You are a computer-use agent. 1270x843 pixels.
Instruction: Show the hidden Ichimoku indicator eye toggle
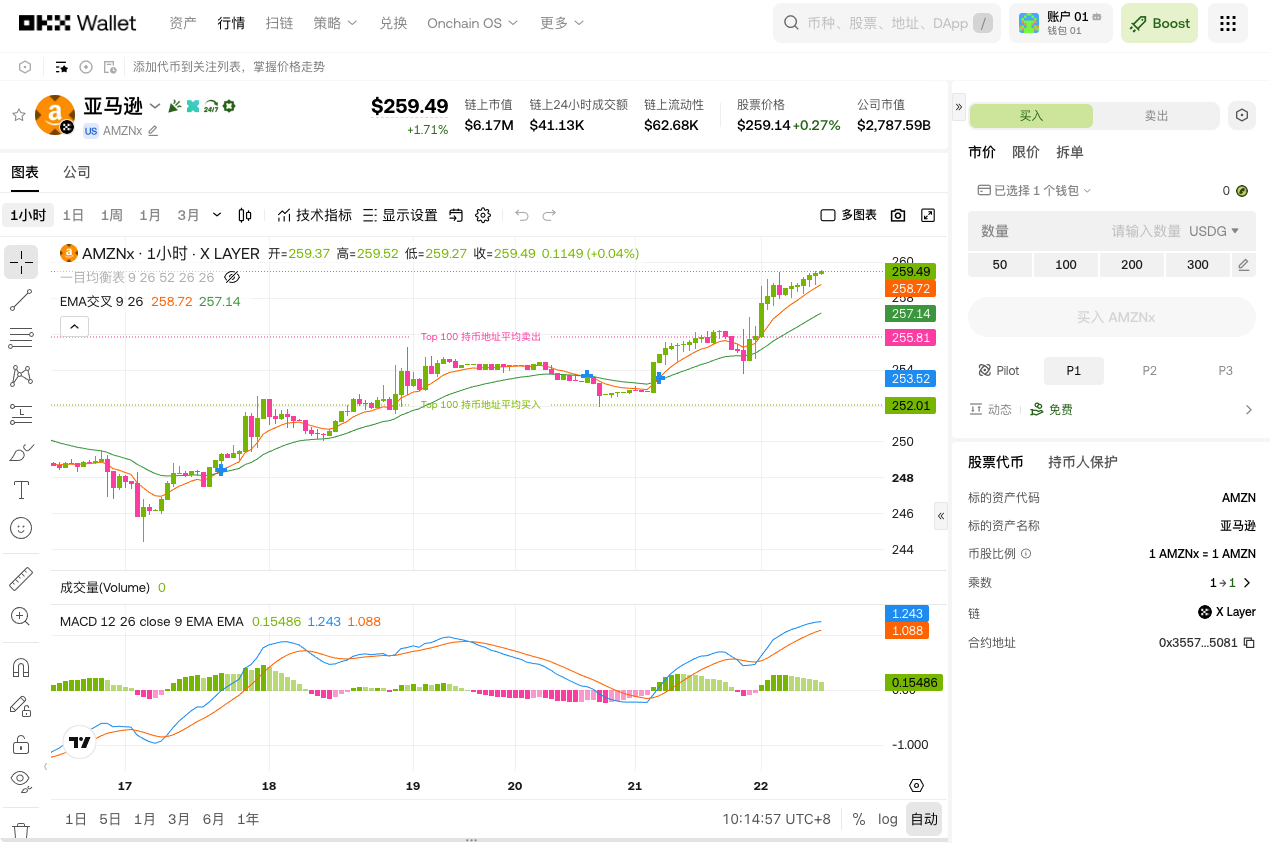(232, 277)
